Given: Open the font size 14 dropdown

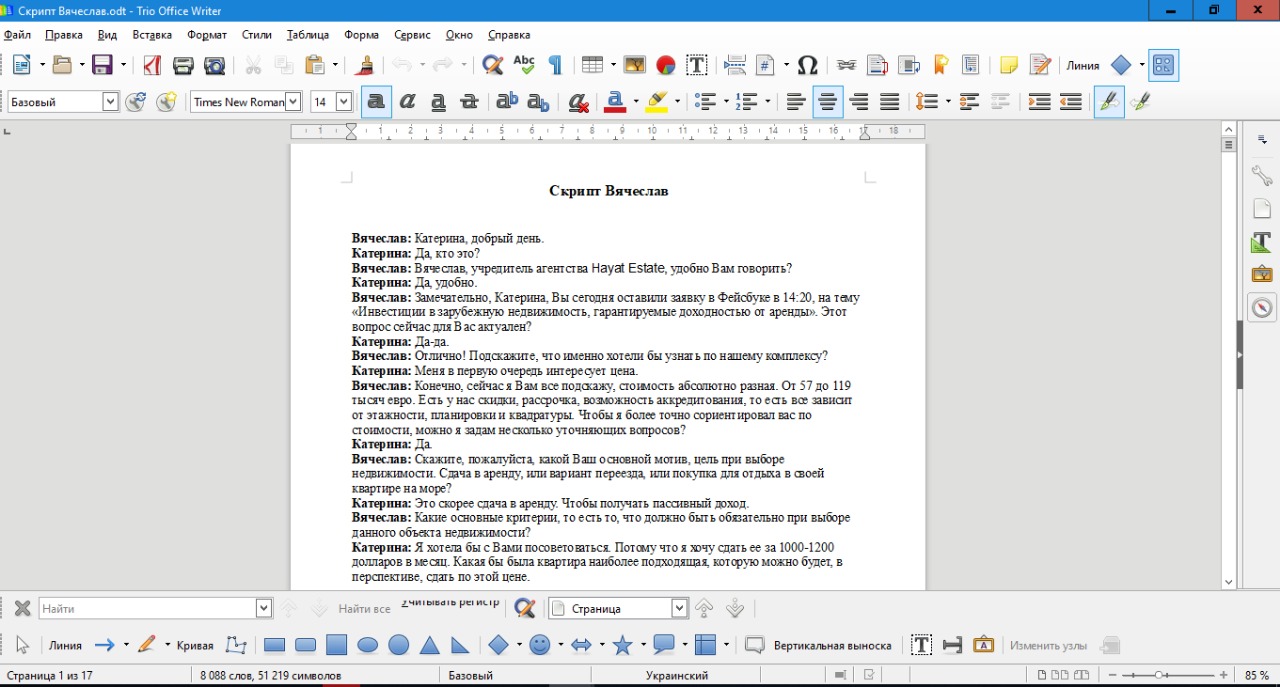Looking at the screenshot, I should tap(344, 102).
